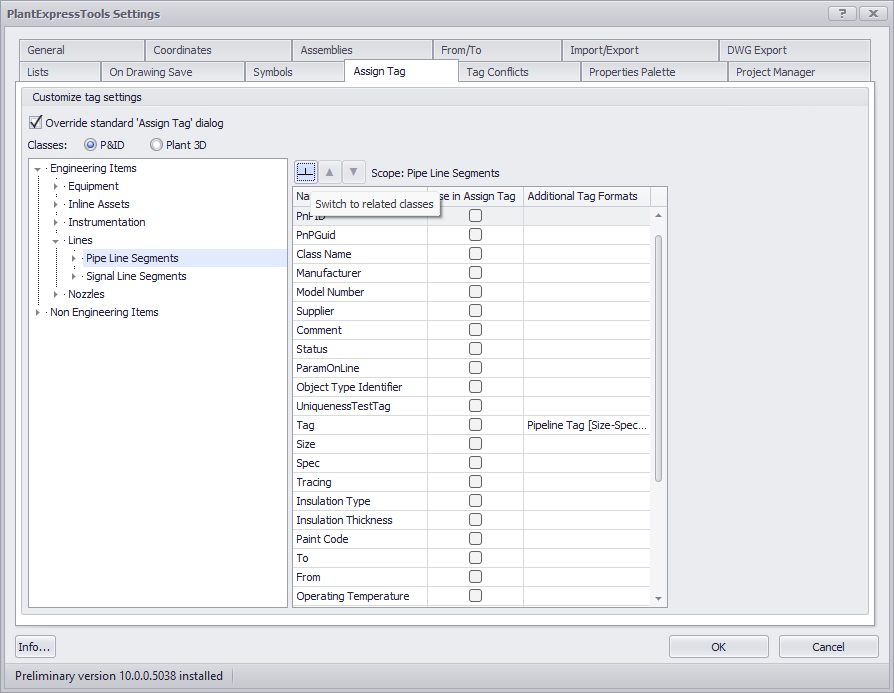
Task: Open the Lists tab
Action: [x=60, y=72]
